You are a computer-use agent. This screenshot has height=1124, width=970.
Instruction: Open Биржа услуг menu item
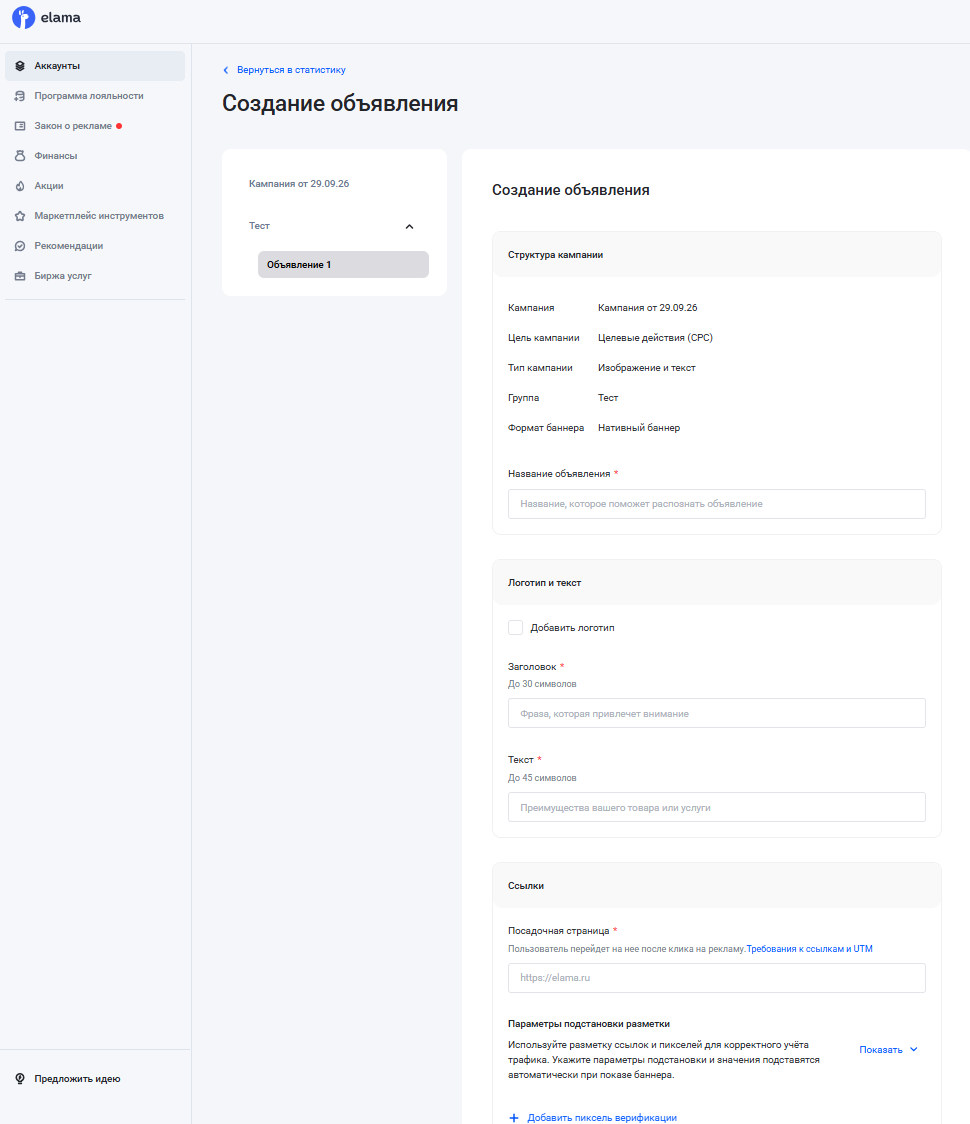[95, 277]
